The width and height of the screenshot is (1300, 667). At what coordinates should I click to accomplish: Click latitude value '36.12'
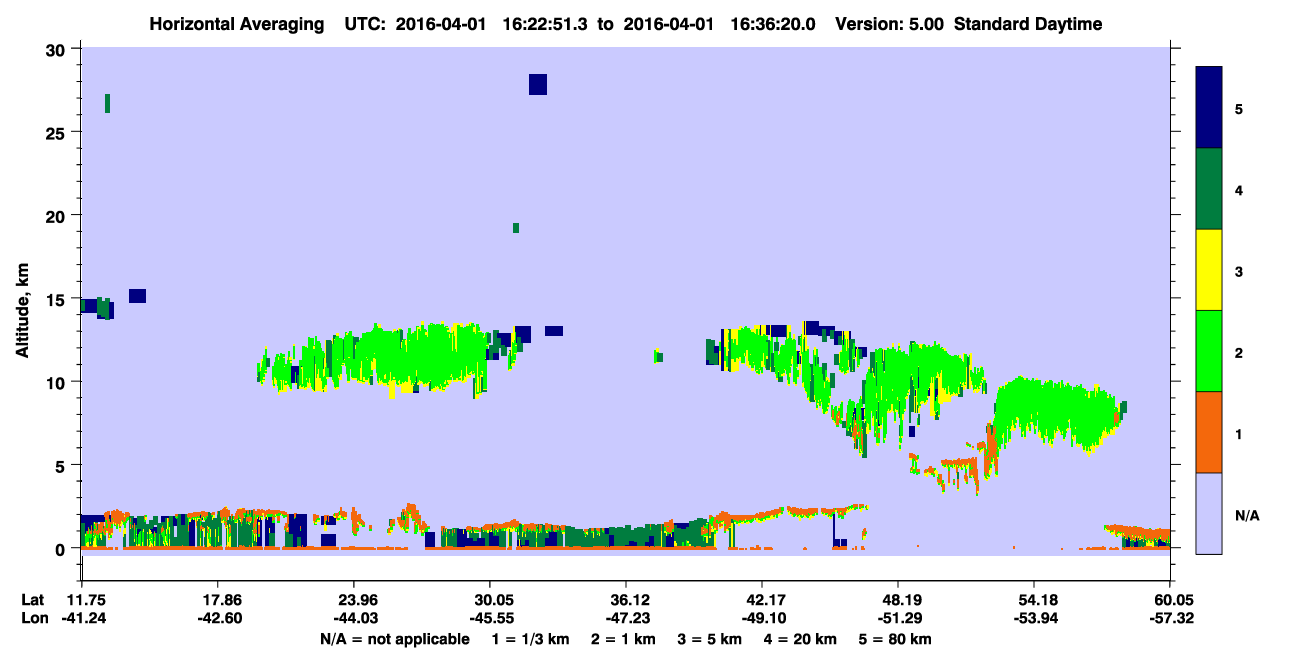(626, 600)
